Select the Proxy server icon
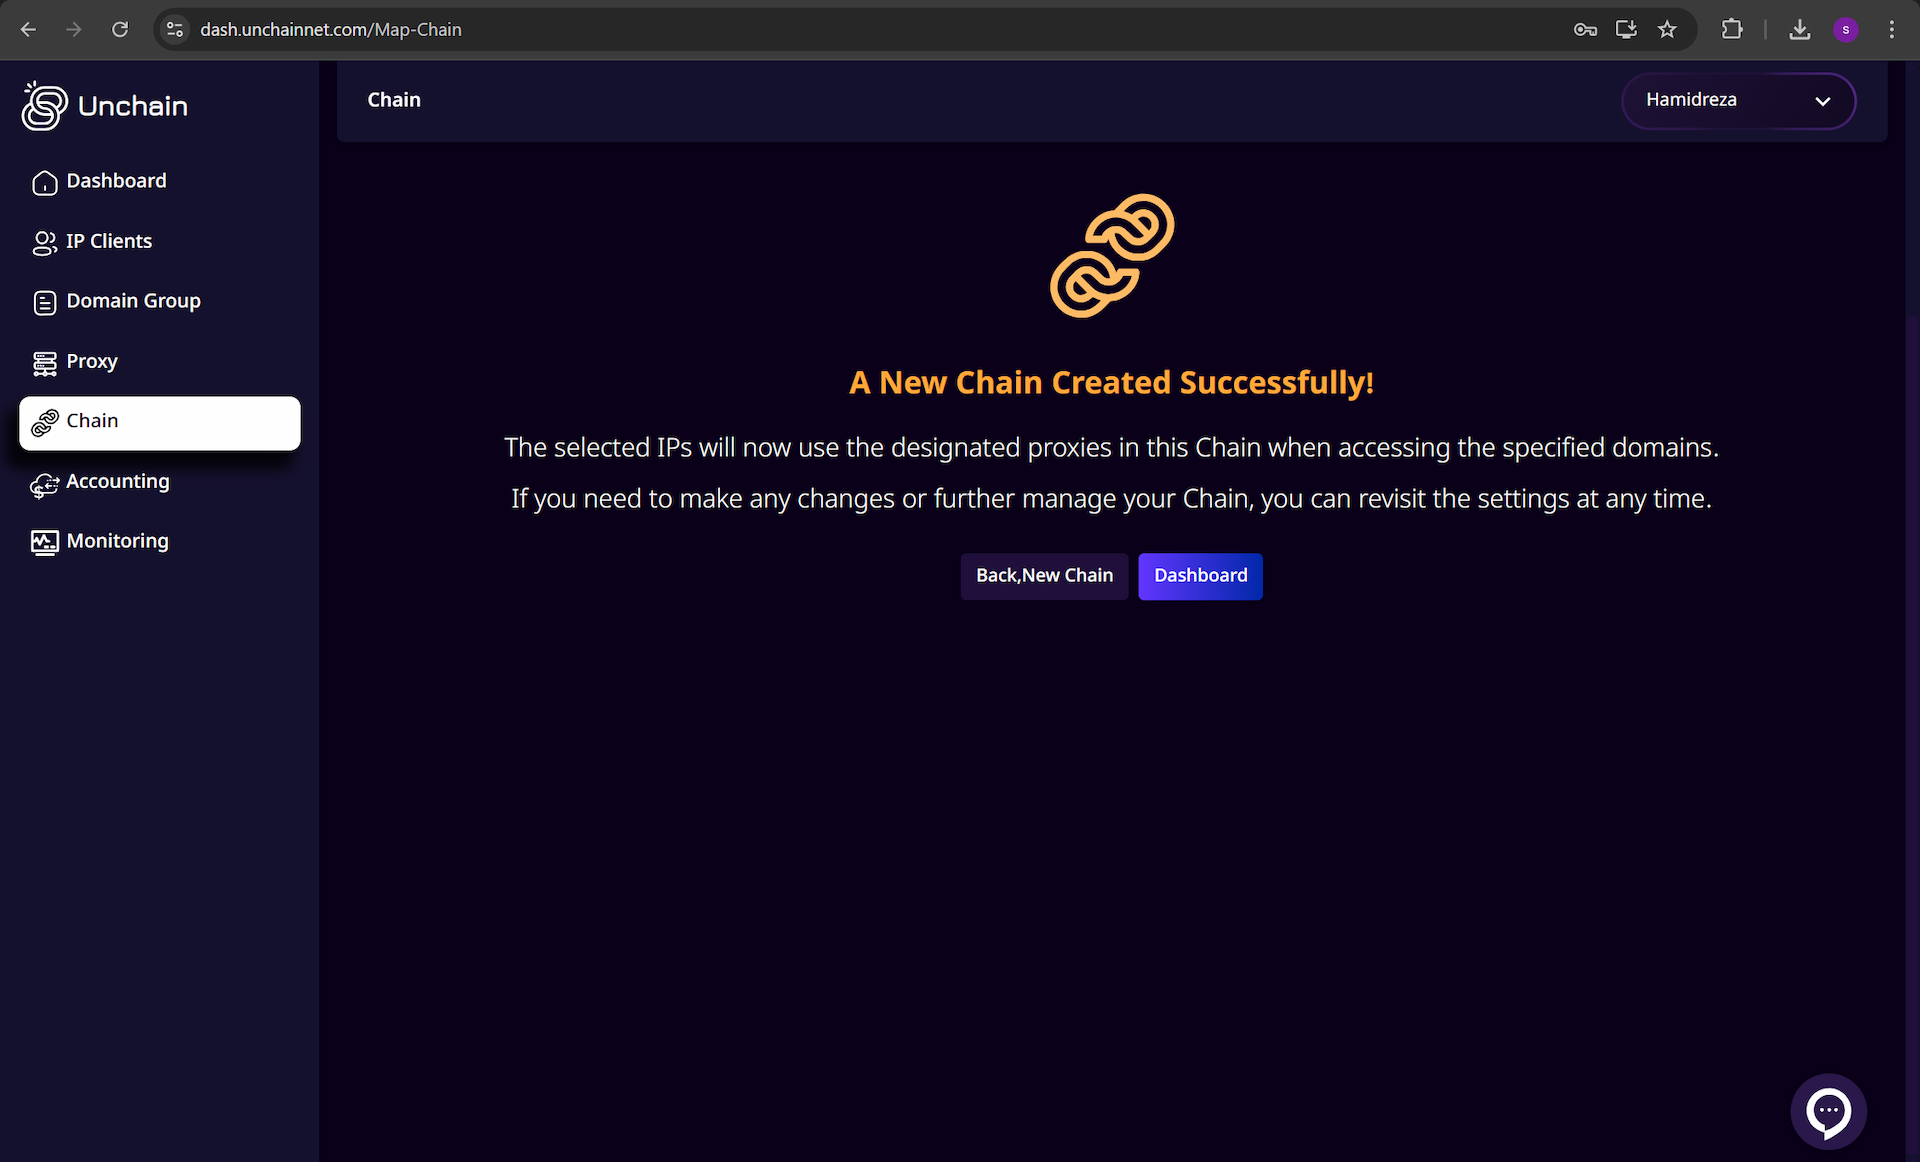The height and width of the screenshot is (1162, 1920). 44,363
